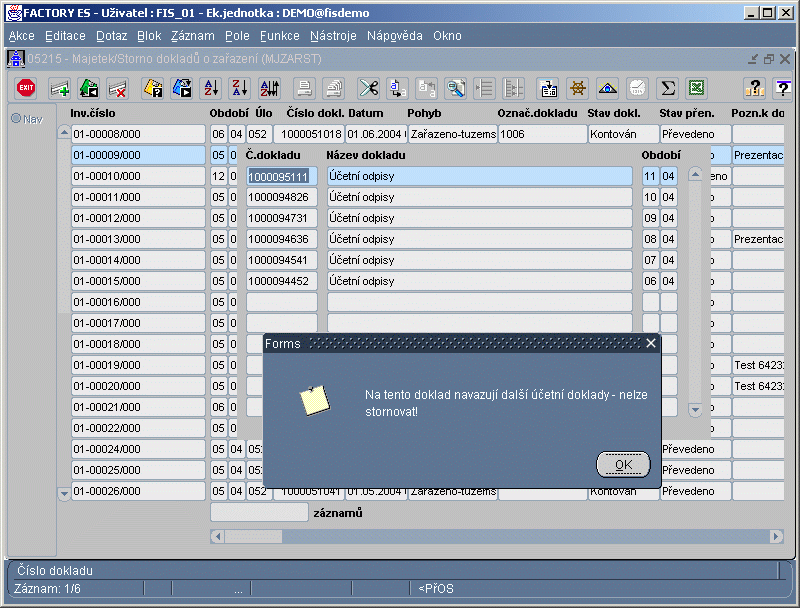Sort descending with the Z-A icon
This screenshot has height=608, width=800.
[239, 88]
